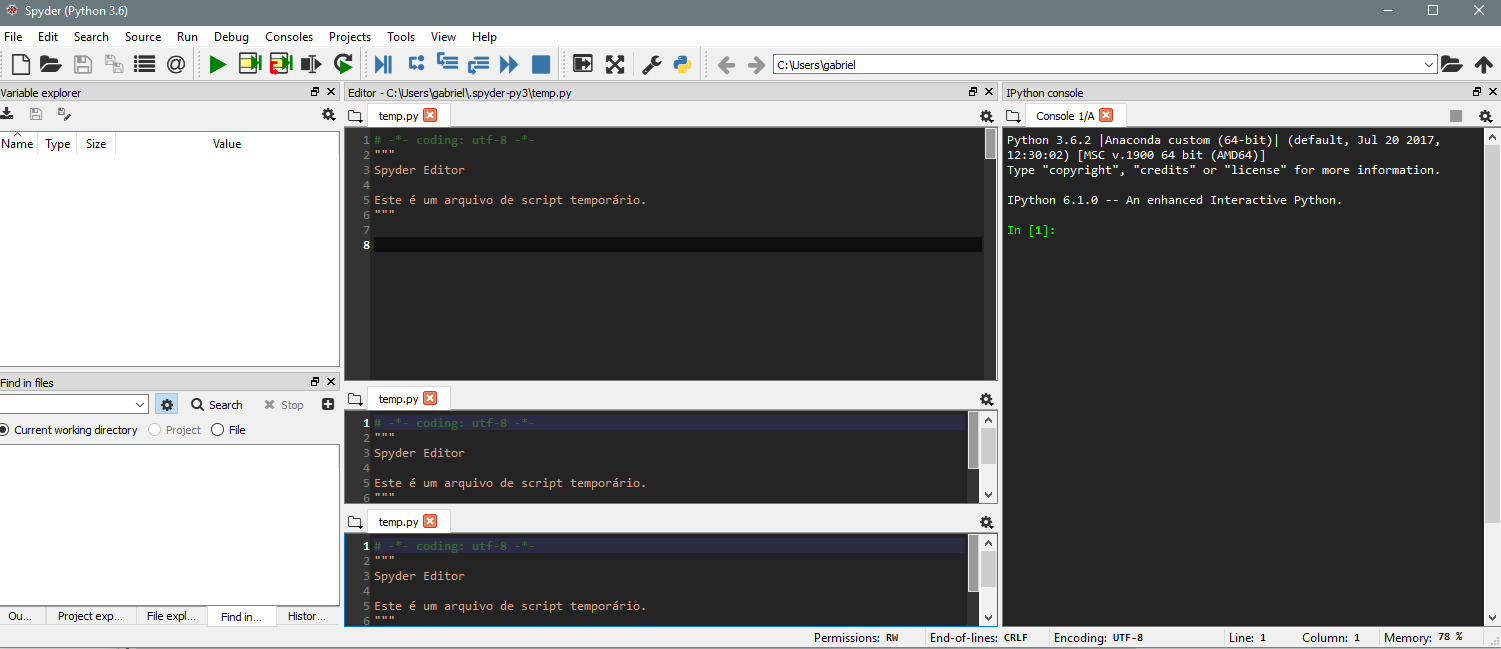Viewport: 1501px width, 649px height.
Task: Choose the File search scope radio button
Action: 216,430
